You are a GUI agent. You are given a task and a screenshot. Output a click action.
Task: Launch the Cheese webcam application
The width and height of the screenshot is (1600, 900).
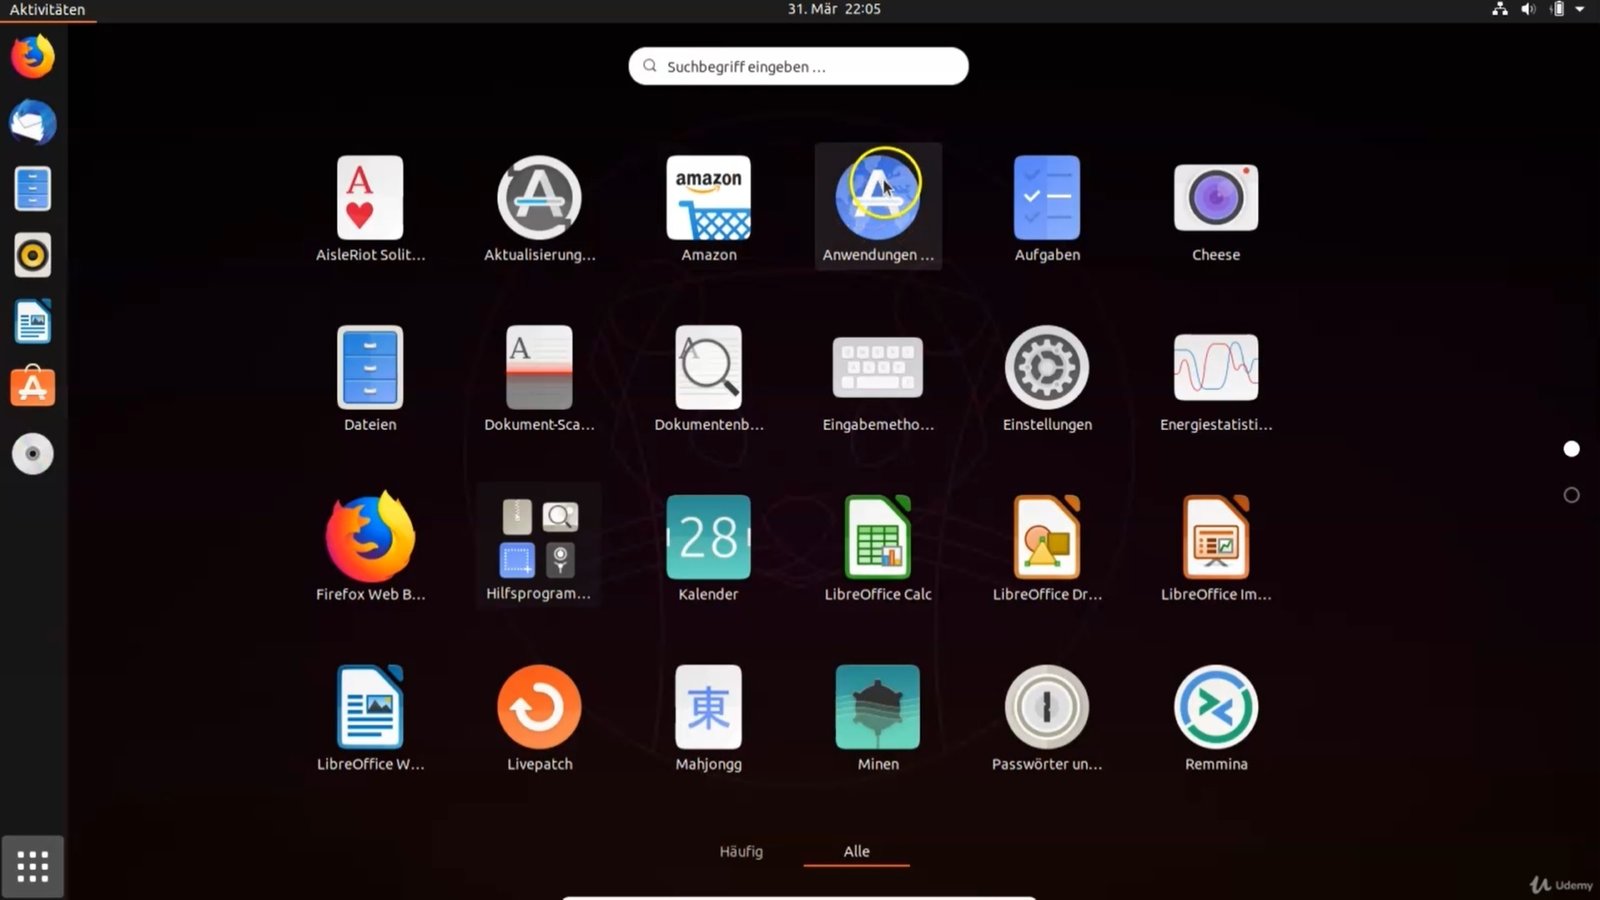tap(1215, 199)
